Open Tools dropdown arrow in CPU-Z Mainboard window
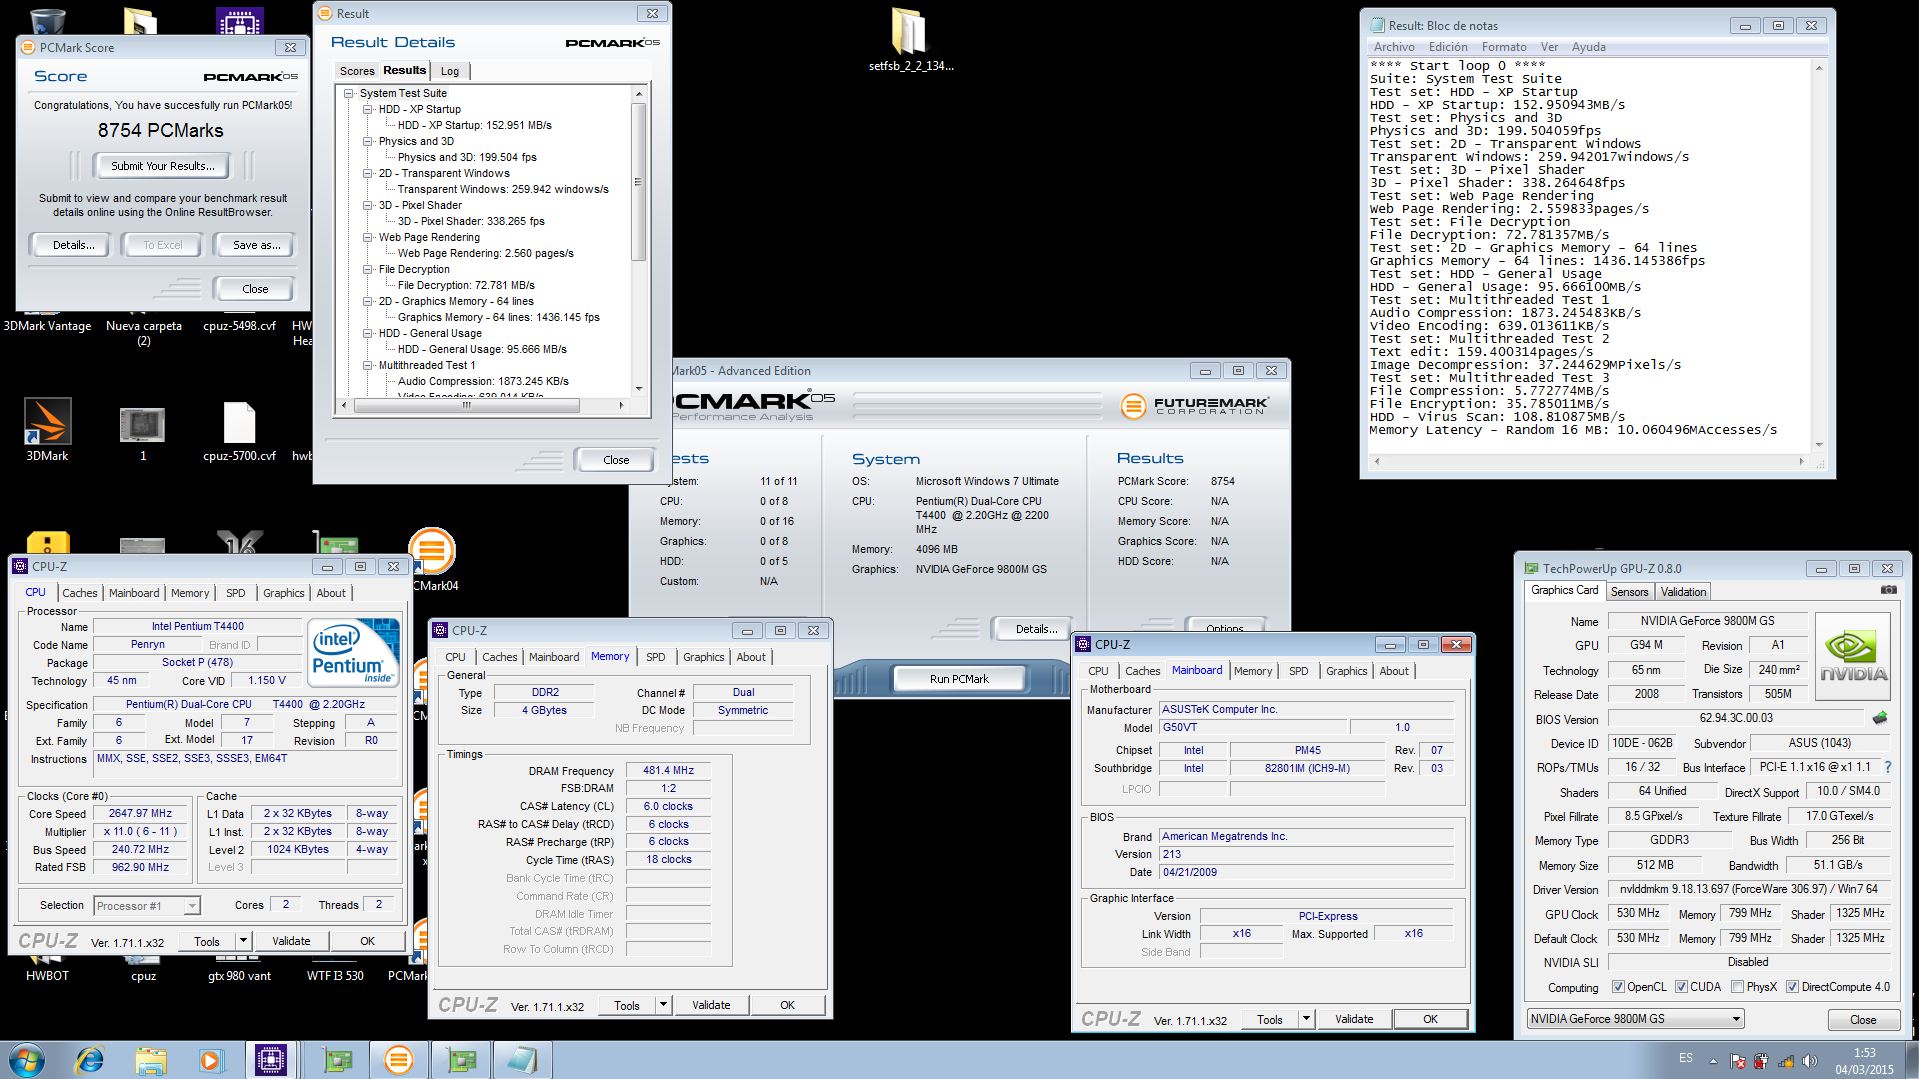The width and height of the screenshot is (1919, 1079). pyautogui.click(x=1305, y=1019)
